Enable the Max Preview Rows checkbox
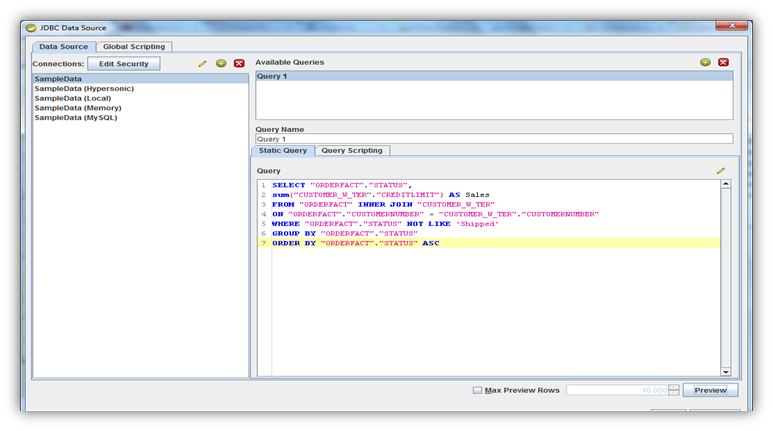 click(x=478, y=390)
